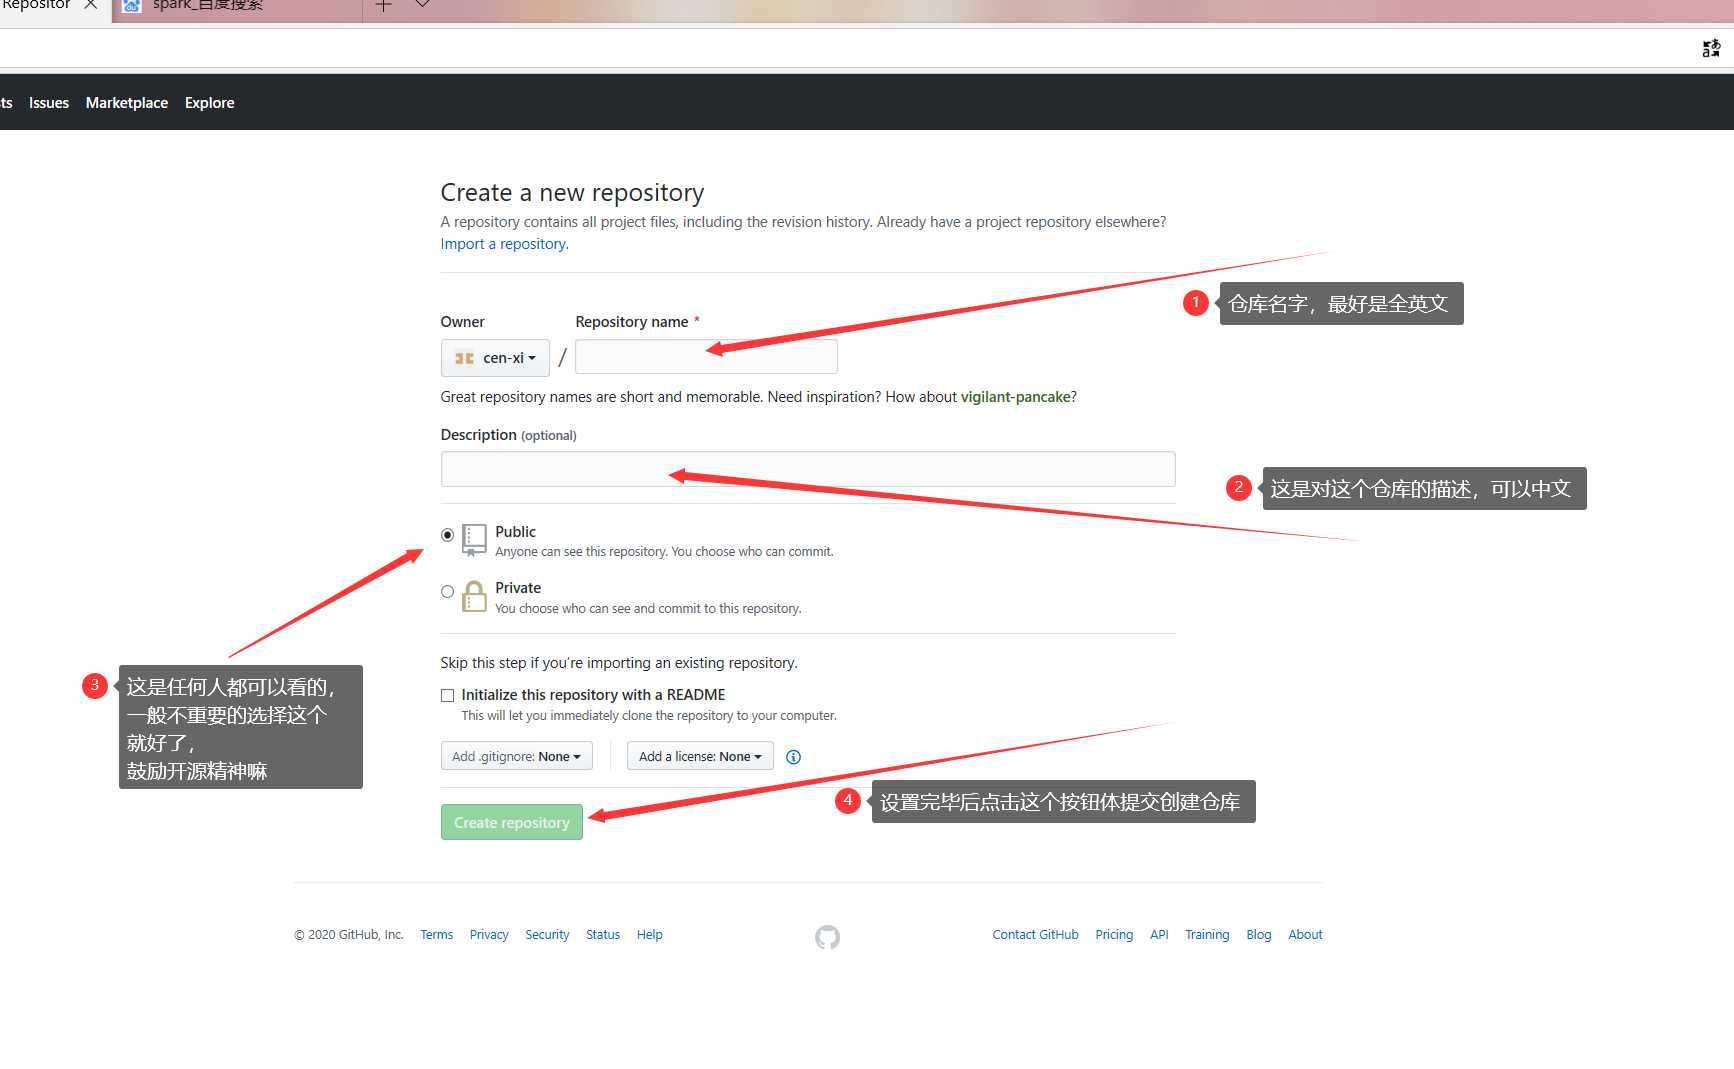Open the tab list chevron
Viewport: 1734px width, 1069px height.
coord(423,4)
